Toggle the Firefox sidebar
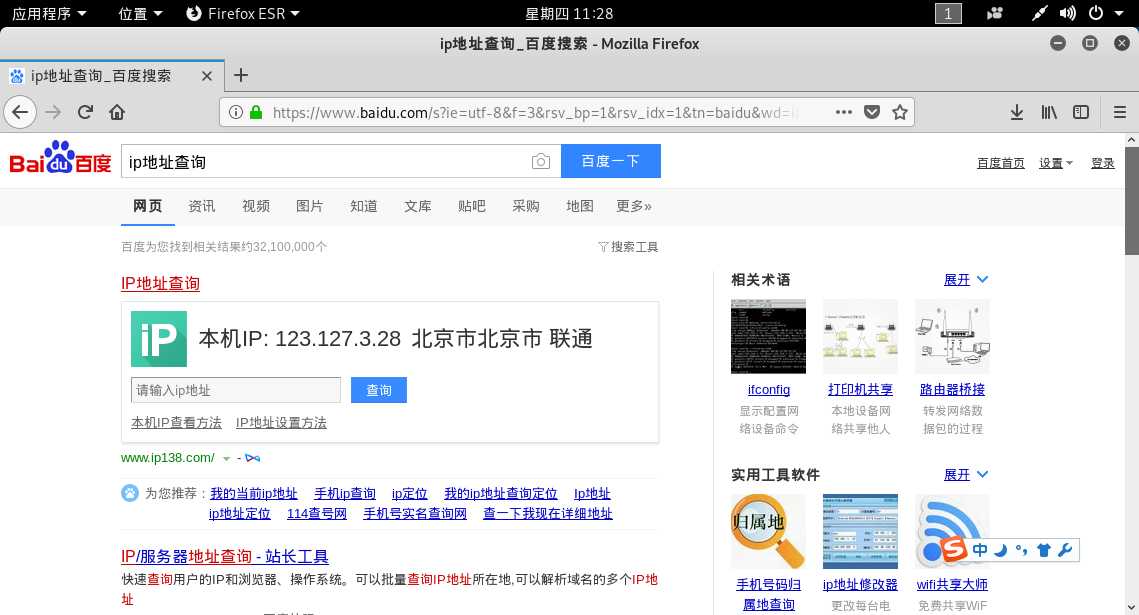This screenshot has width=1139, height=615. [x=1081, y=112]
